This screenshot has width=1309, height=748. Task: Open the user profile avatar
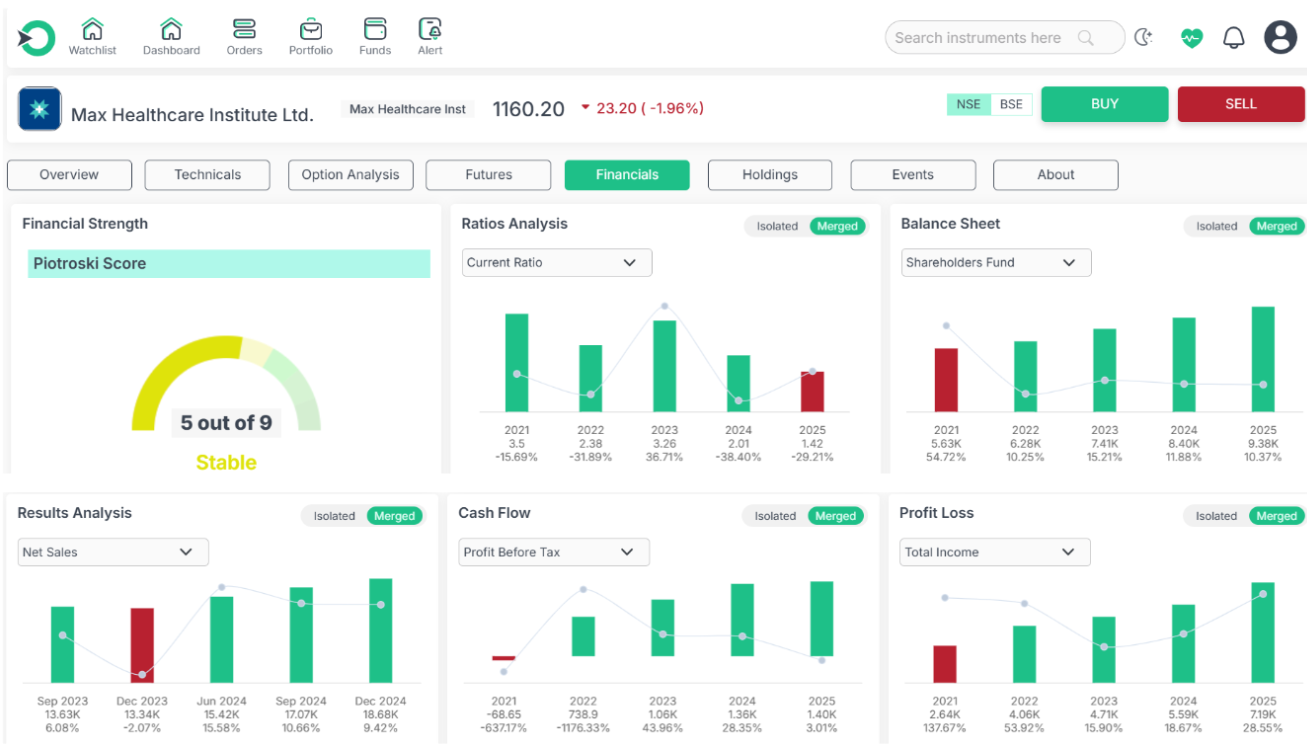point(1280,38)
